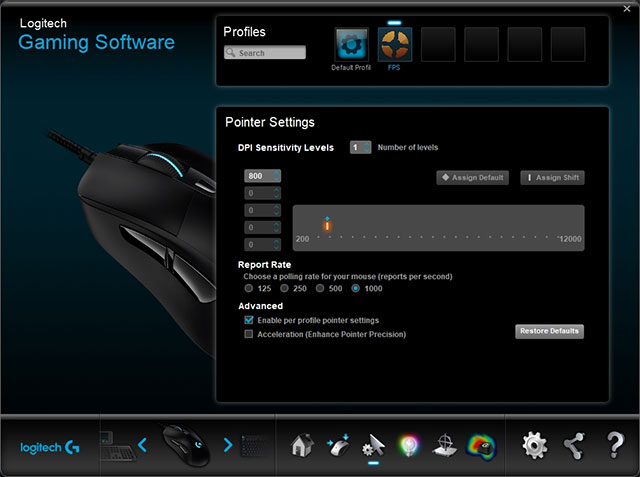The image size is (640, 477).
Task: Select the pointer settings cursor-gear icon
Action: pyautogui.click(x=373, y=444)
